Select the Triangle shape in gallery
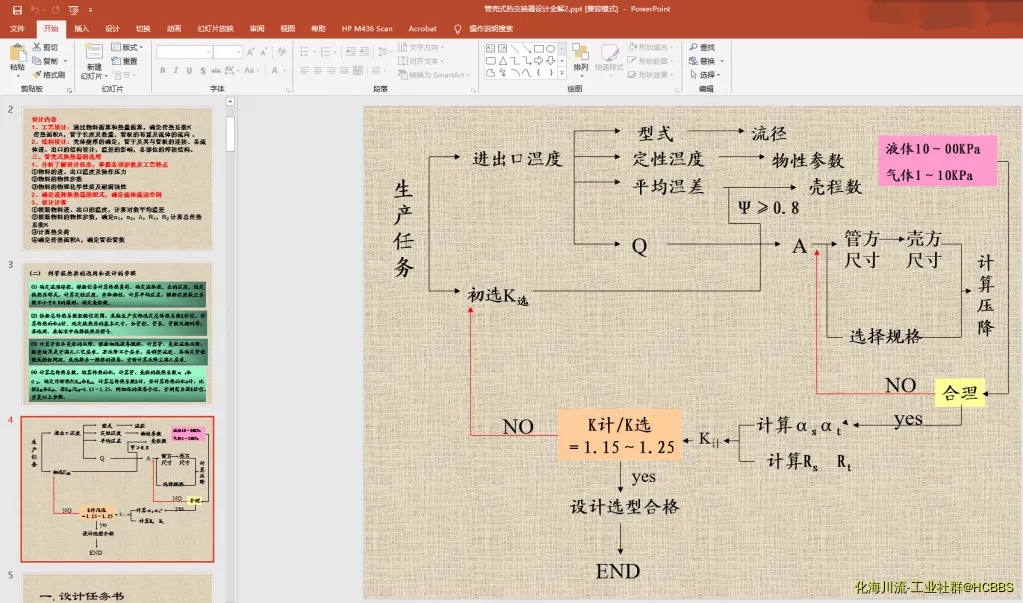Viewport: 1023px width, 603px height. [x=503, y=61]
